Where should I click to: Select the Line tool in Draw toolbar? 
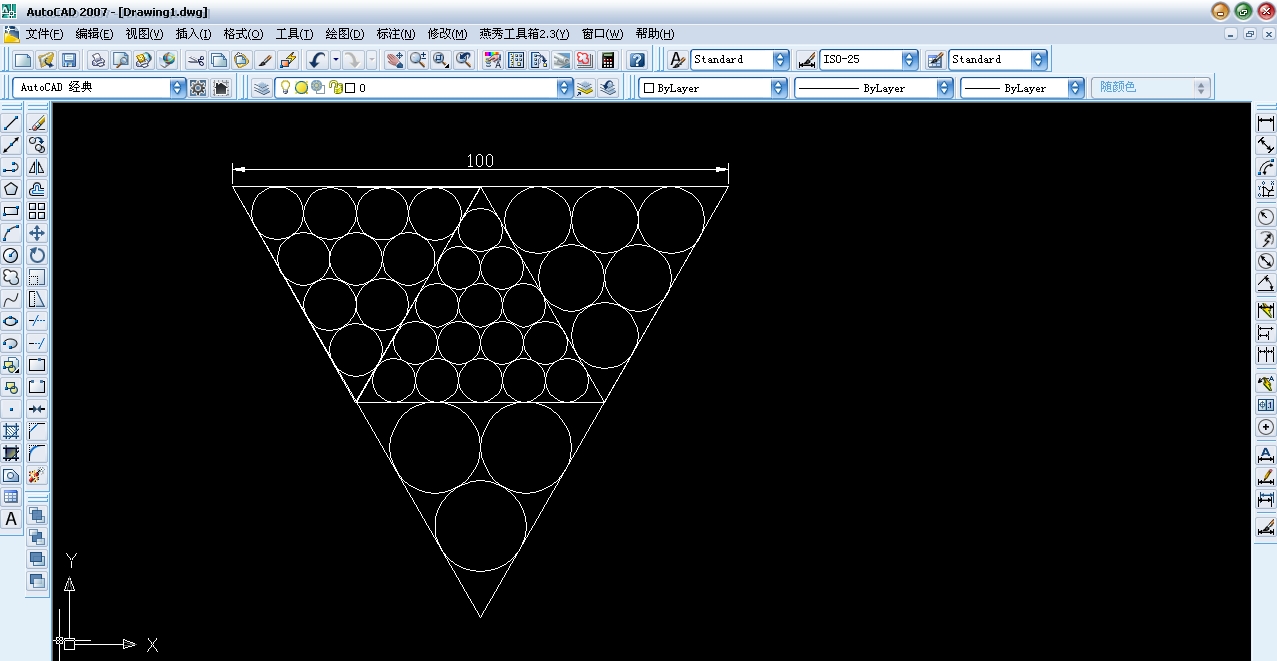[x=11, y=123]
